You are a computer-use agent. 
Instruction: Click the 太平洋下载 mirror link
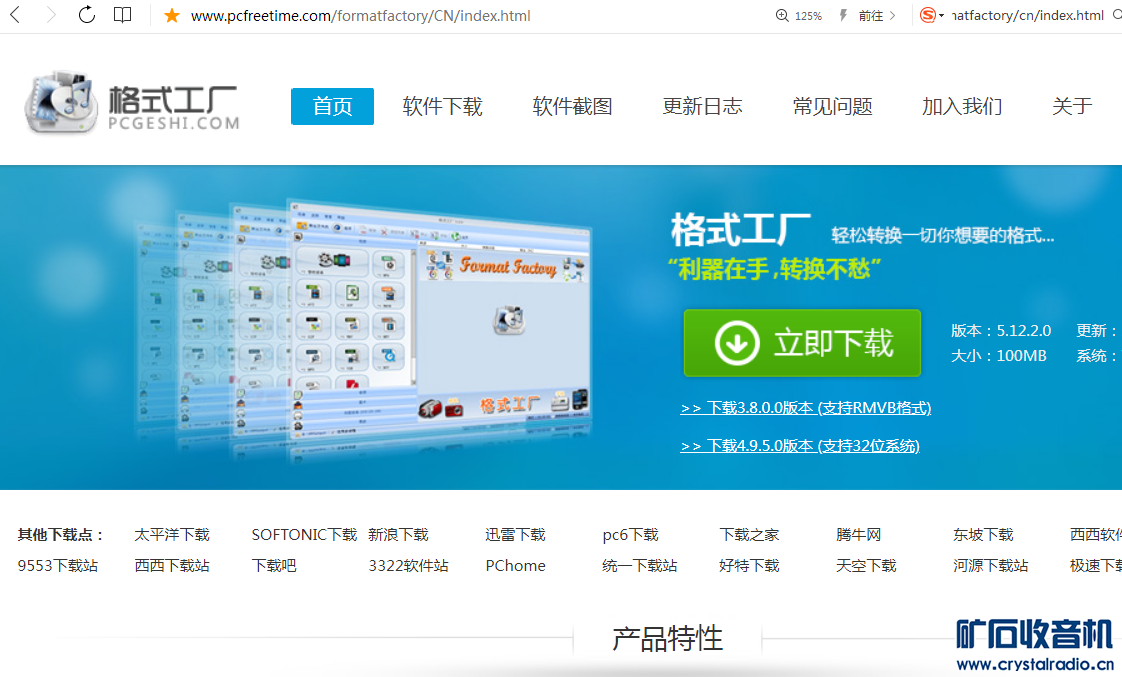click(x=172, y=535)
